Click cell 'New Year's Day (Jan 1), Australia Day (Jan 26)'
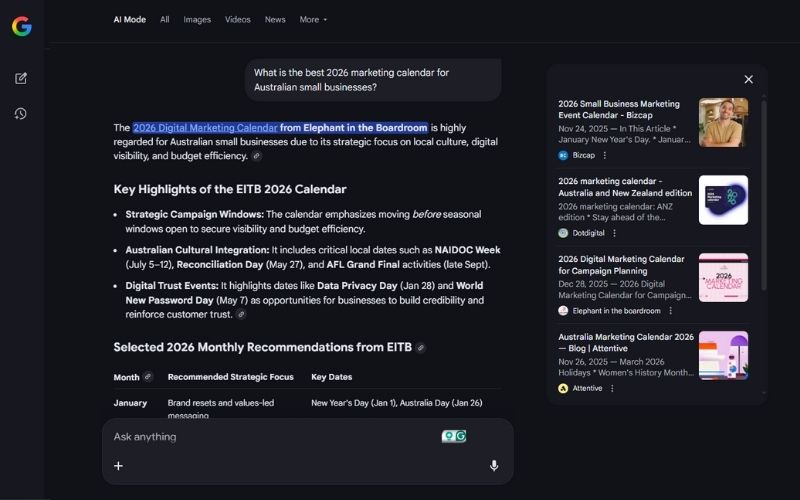The width and height of the screenshot is (800, 500). tap(396, 403)
